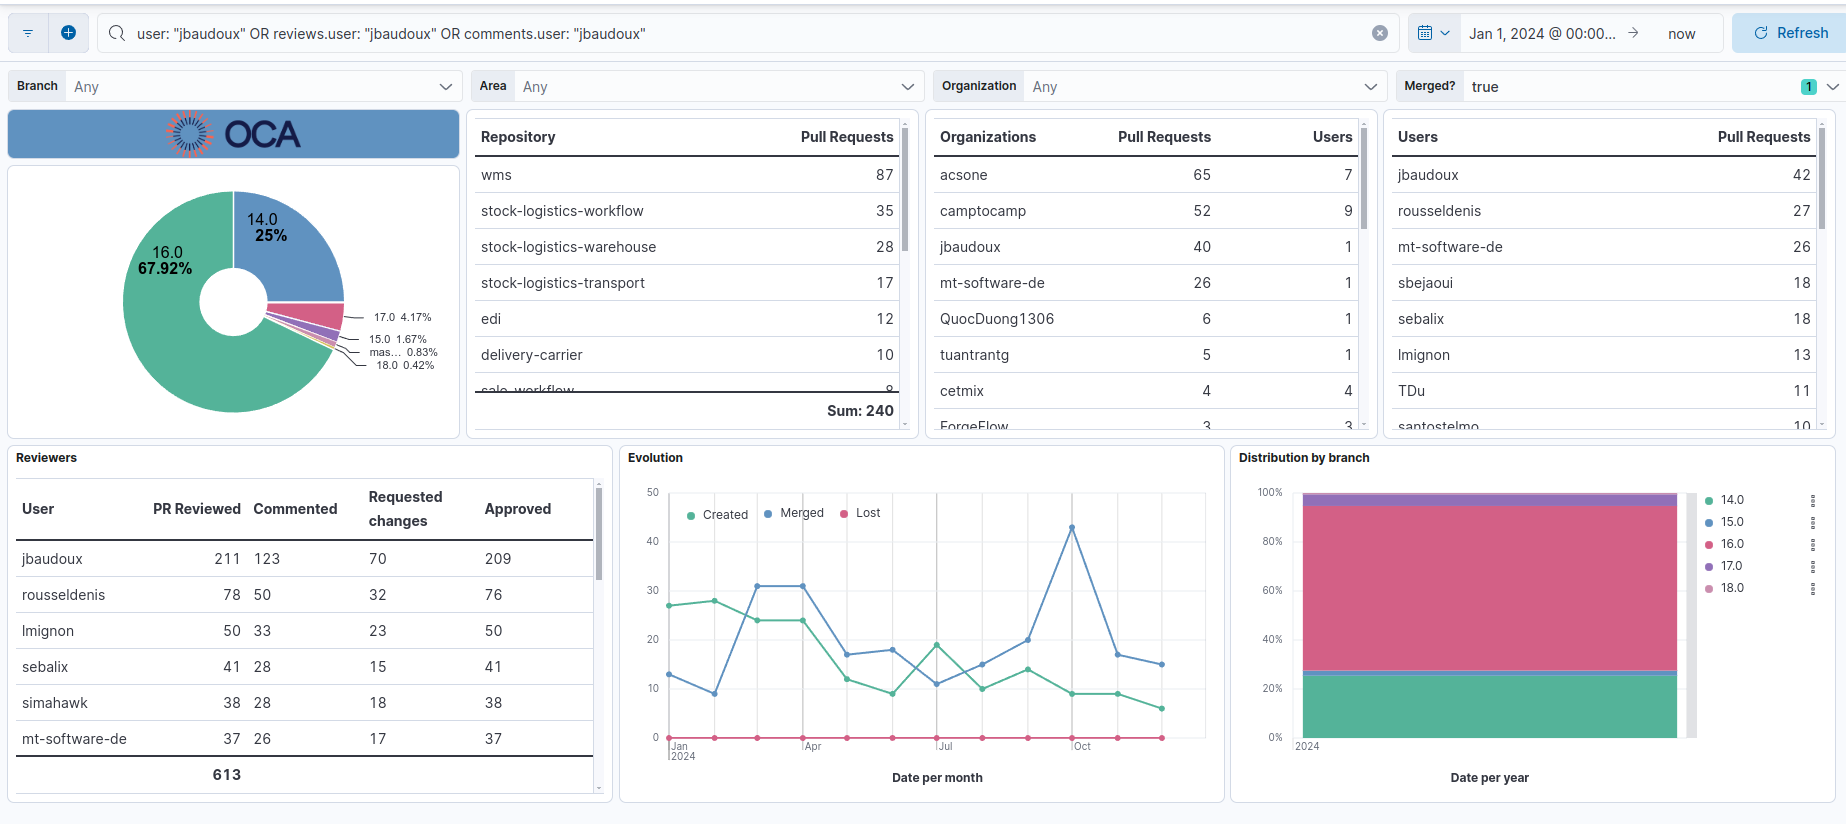Screen dimensions: 1846x824
Task: Click the Refresh button
Action: (1790, 33)
